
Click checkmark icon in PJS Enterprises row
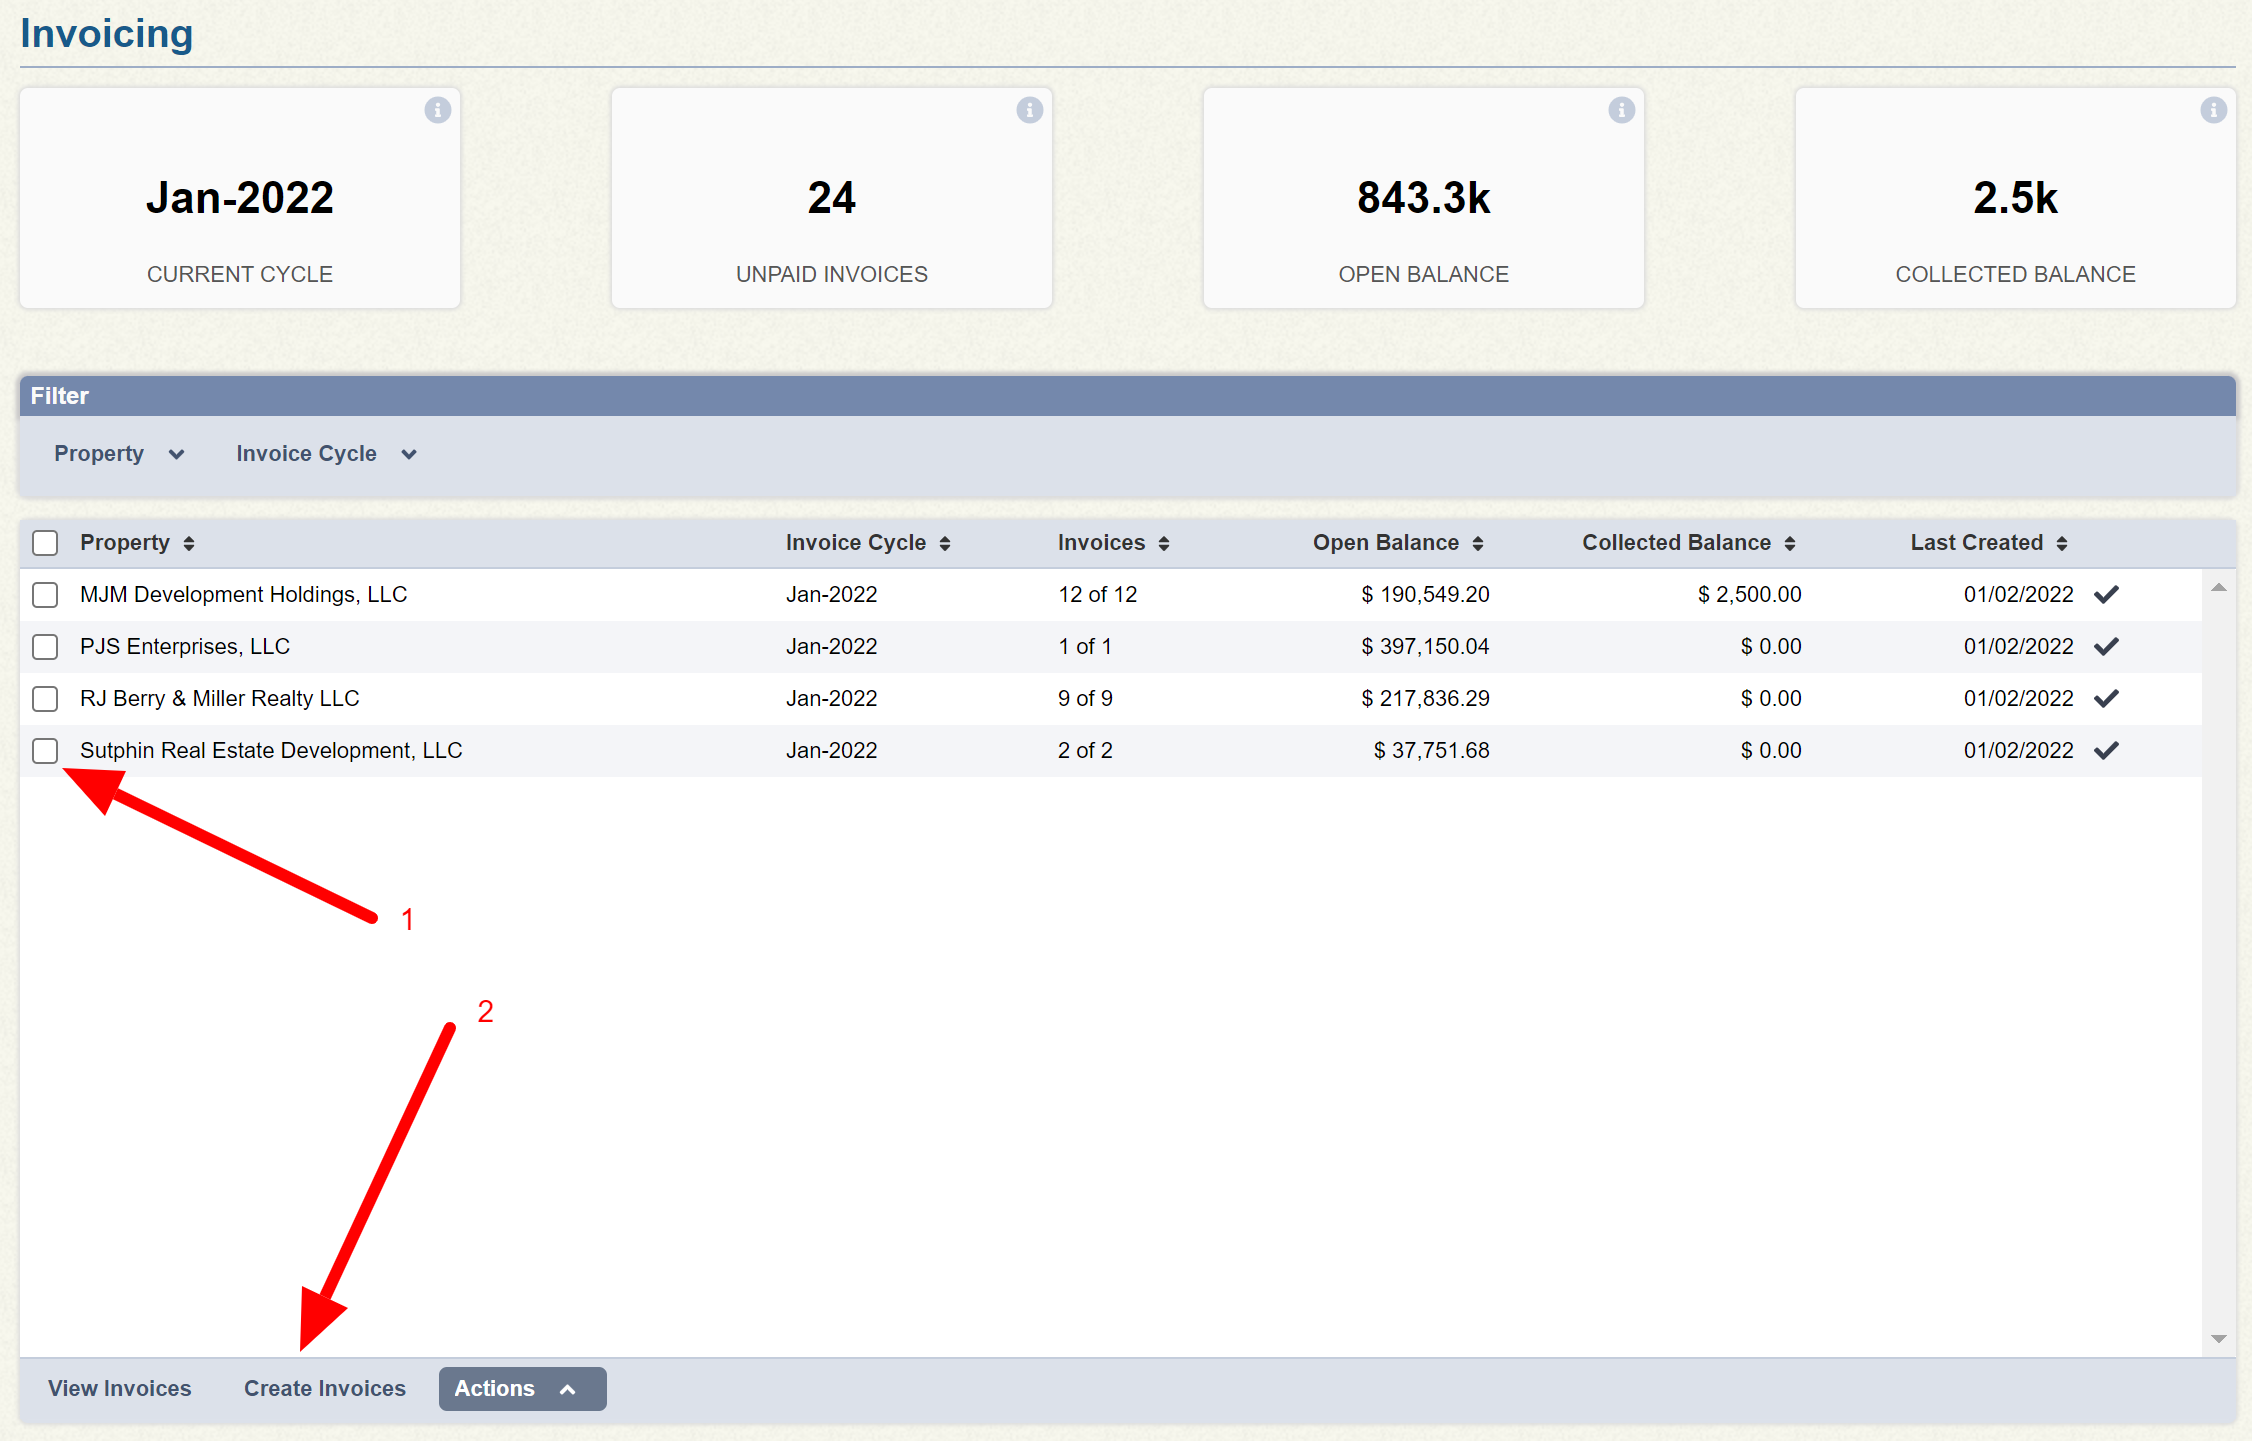click(2107, 647)
